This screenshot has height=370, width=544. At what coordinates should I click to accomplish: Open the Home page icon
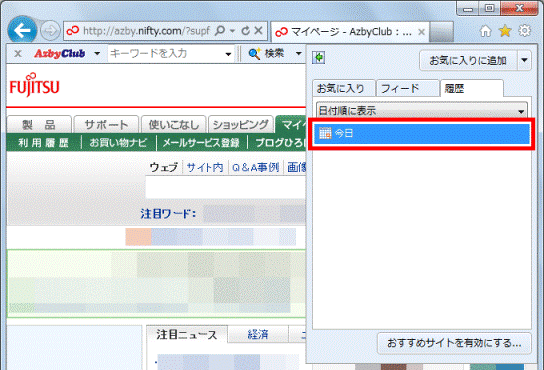point(485,31)
